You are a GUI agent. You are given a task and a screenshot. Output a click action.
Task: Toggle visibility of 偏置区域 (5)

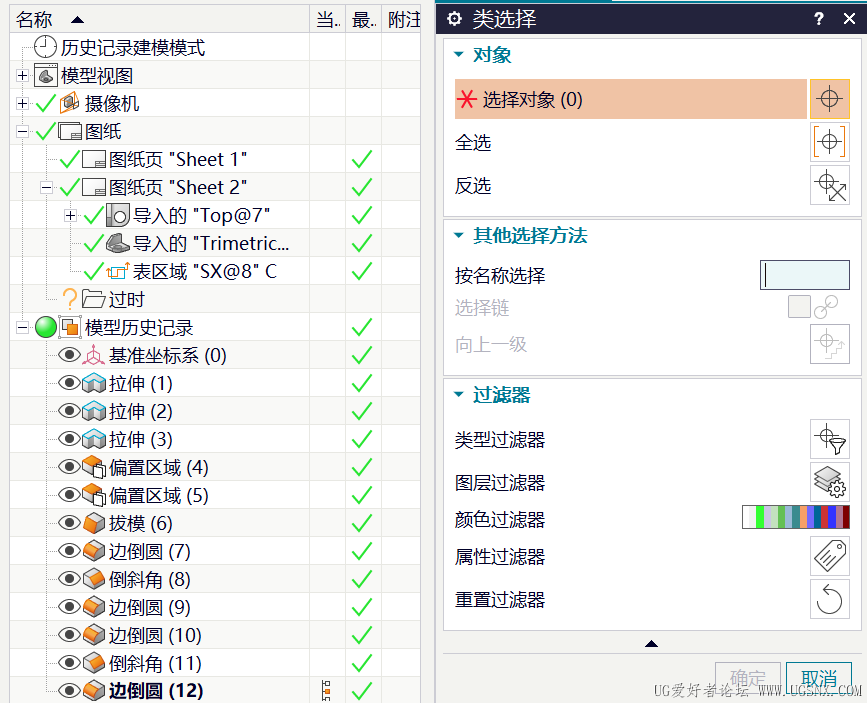point(70,495)
